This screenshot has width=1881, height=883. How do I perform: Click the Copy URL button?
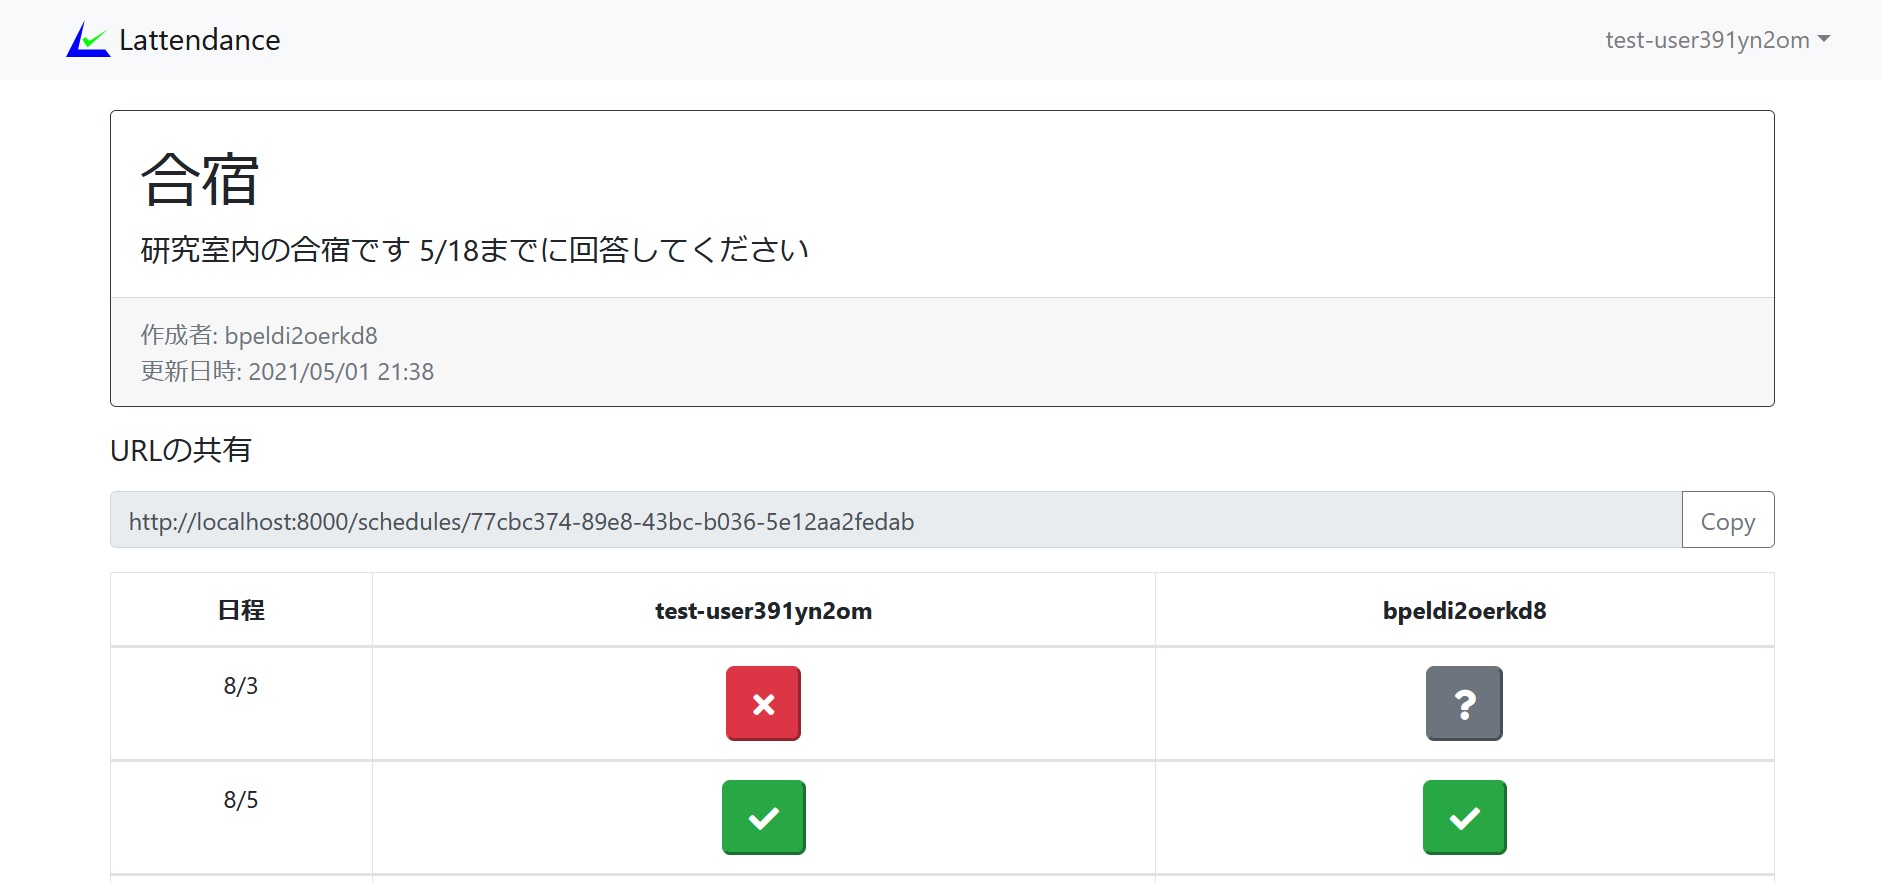coord(1728,520)
